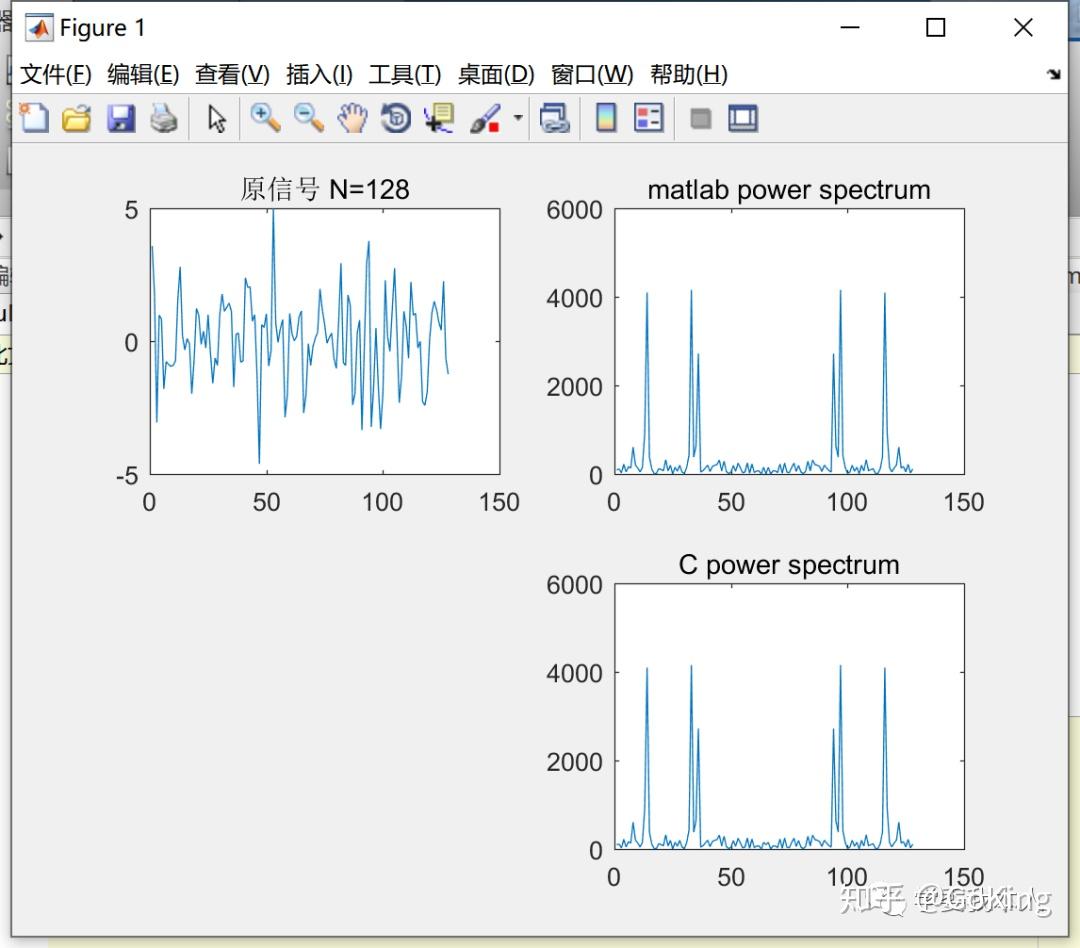Click inside the original signal axes

(325, 342)
